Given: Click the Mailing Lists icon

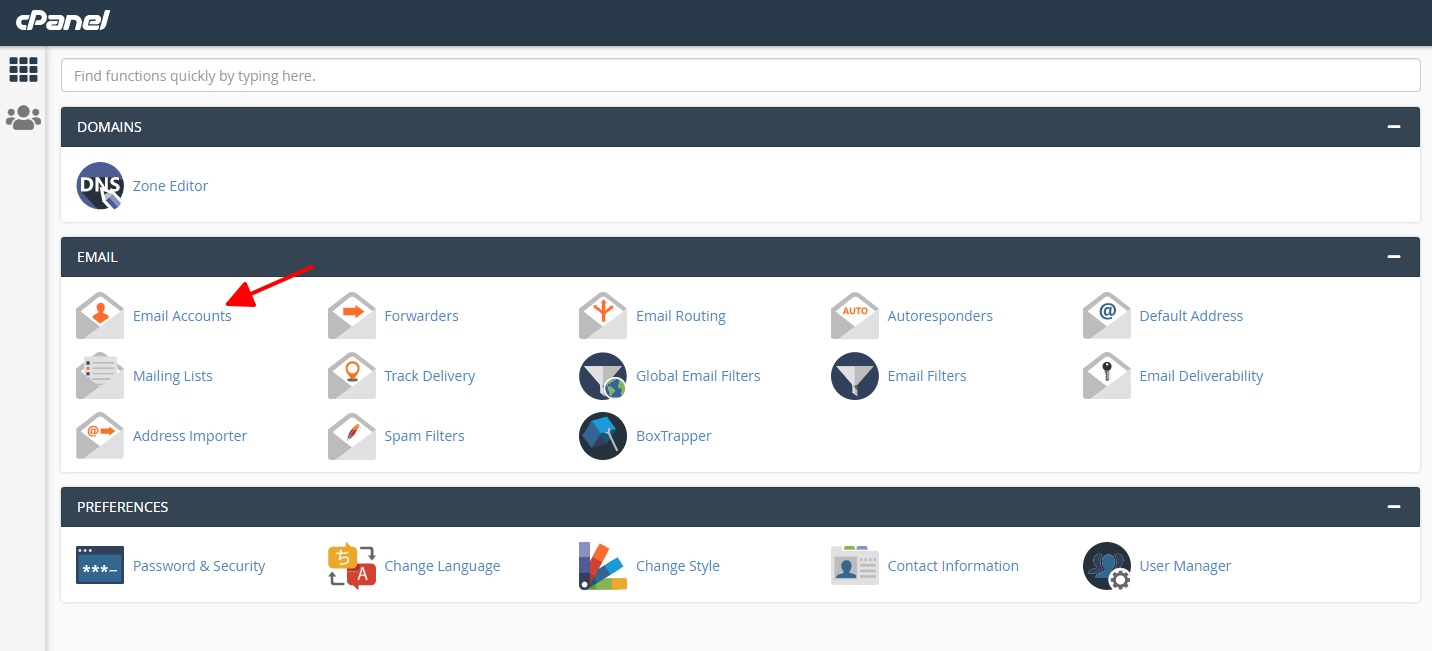Looking at the screenshot, I should pos(100,376).
